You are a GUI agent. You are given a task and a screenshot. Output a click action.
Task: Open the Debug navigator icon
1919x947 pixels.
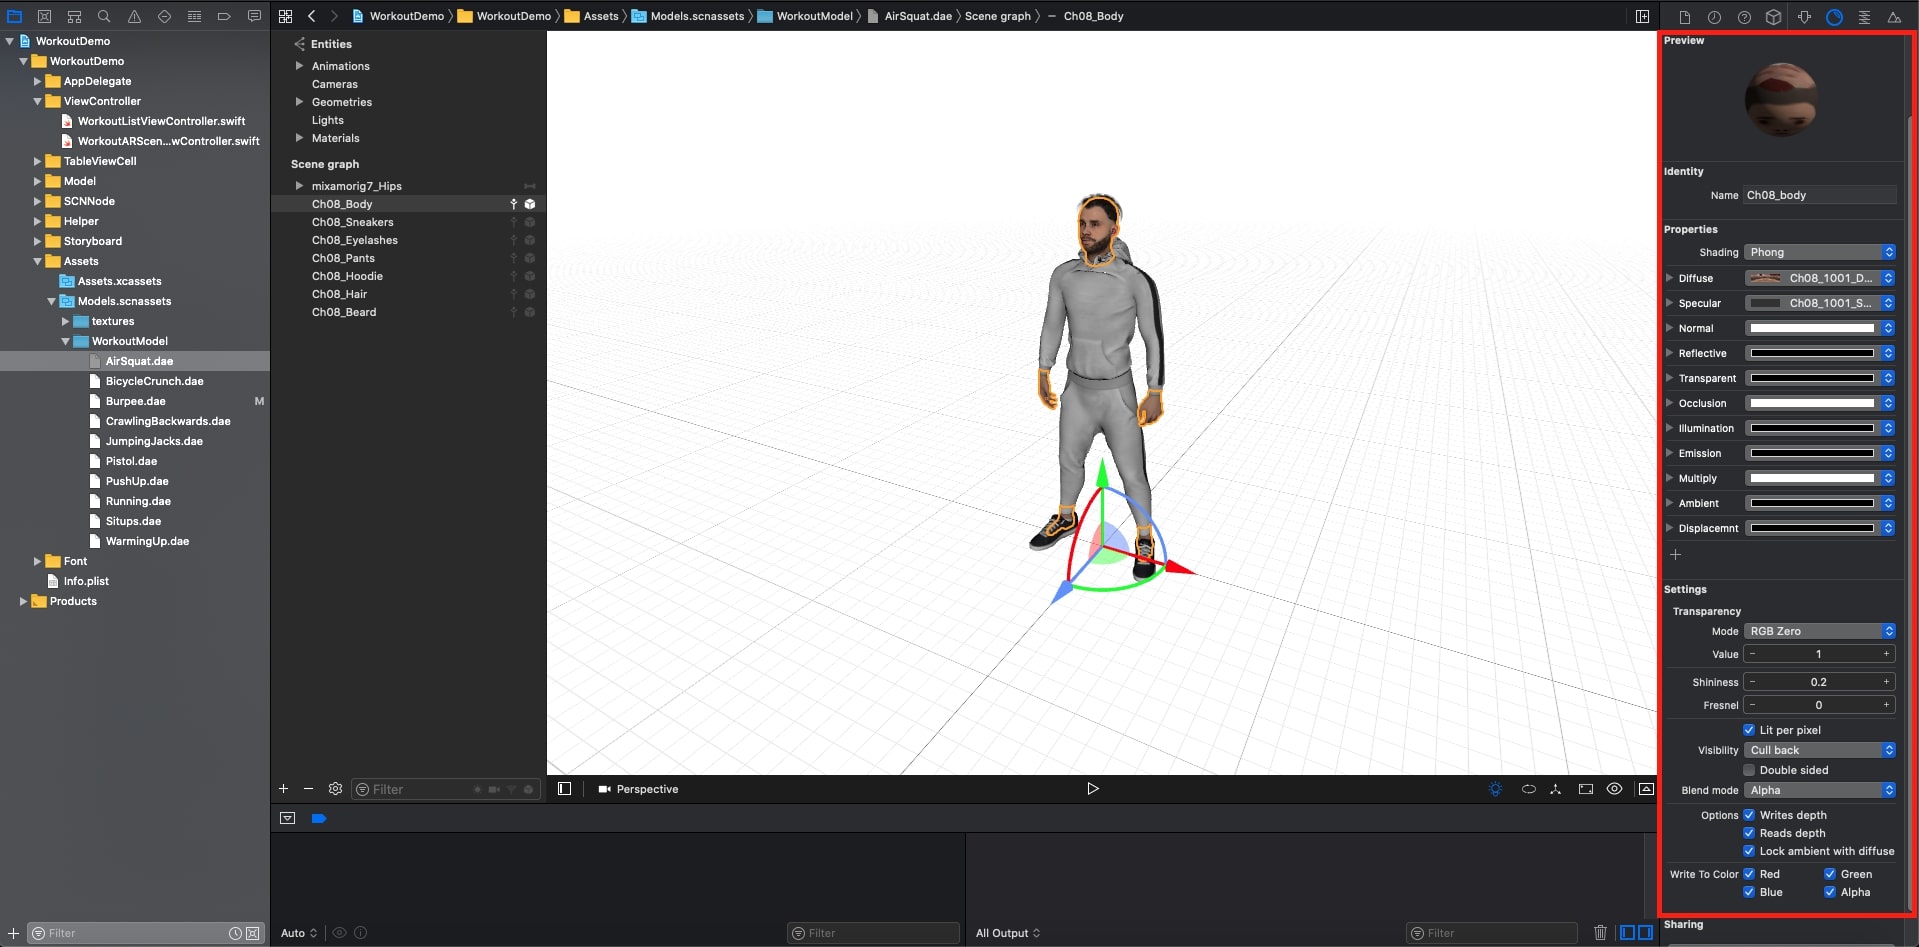194,16
